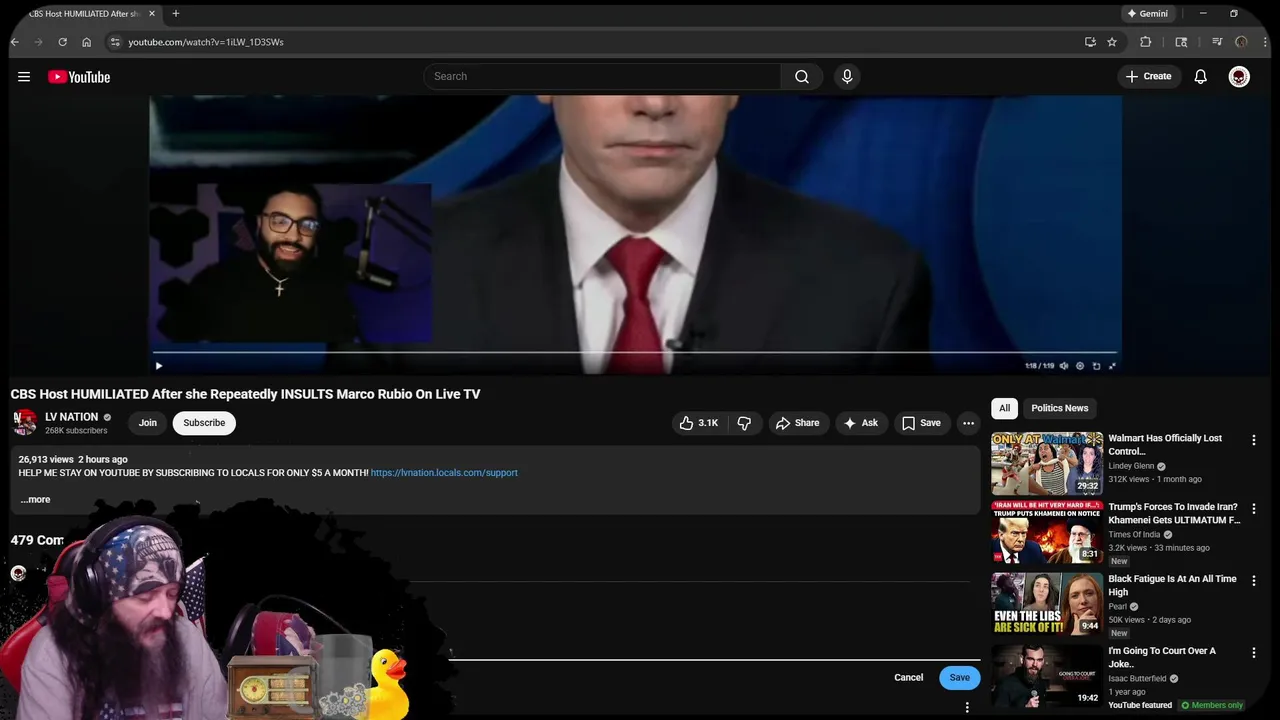Open the Ask AI feature
The width and height of the screenshot is (1280, 720).
point(860,423)
